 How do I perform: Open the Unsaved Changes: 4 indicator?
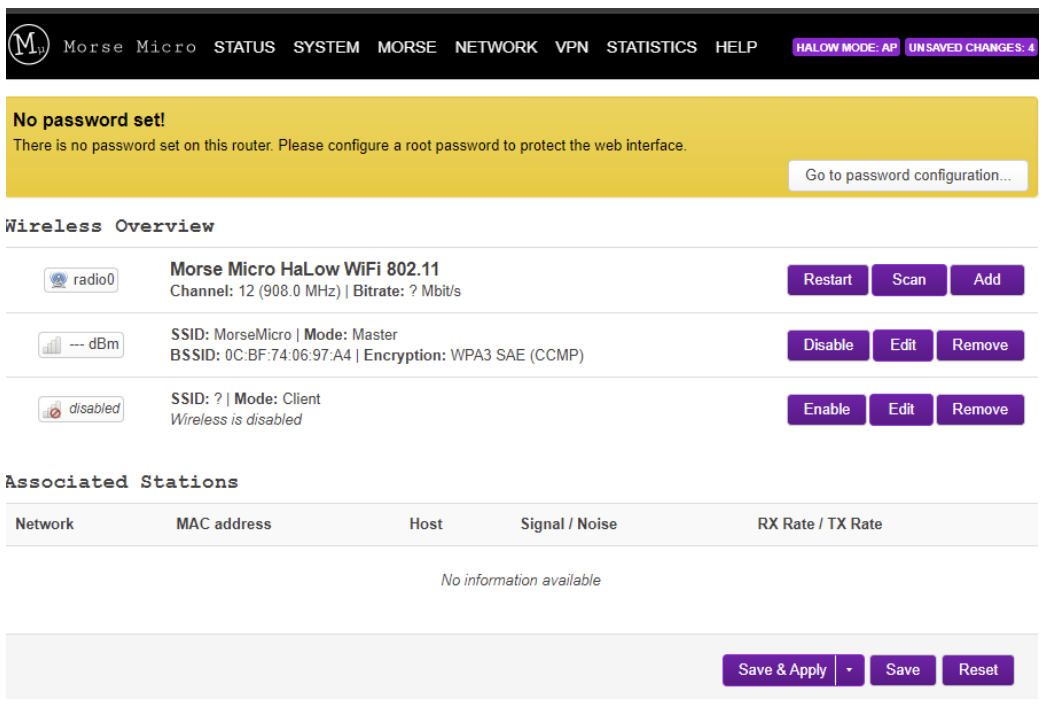click(x=971, y=48)
